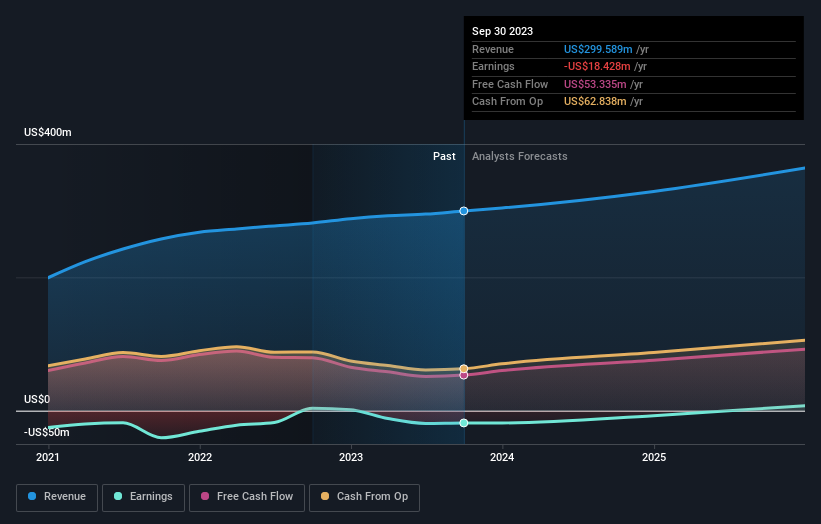Click the Analysts Forecasts label
The width and height of the screenshot is (821, 524).
coord(519,157)
